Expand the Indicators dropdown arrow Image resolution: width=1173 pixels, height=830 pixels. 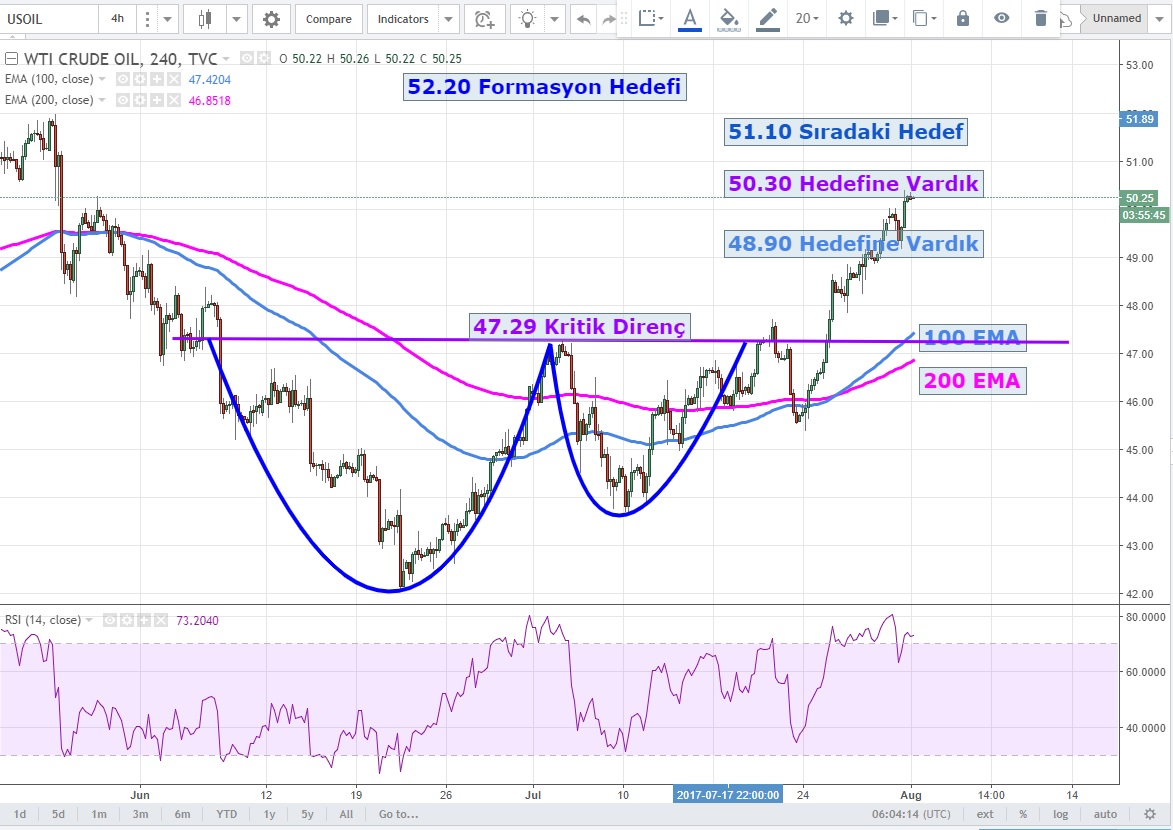[x=449, y=19]
